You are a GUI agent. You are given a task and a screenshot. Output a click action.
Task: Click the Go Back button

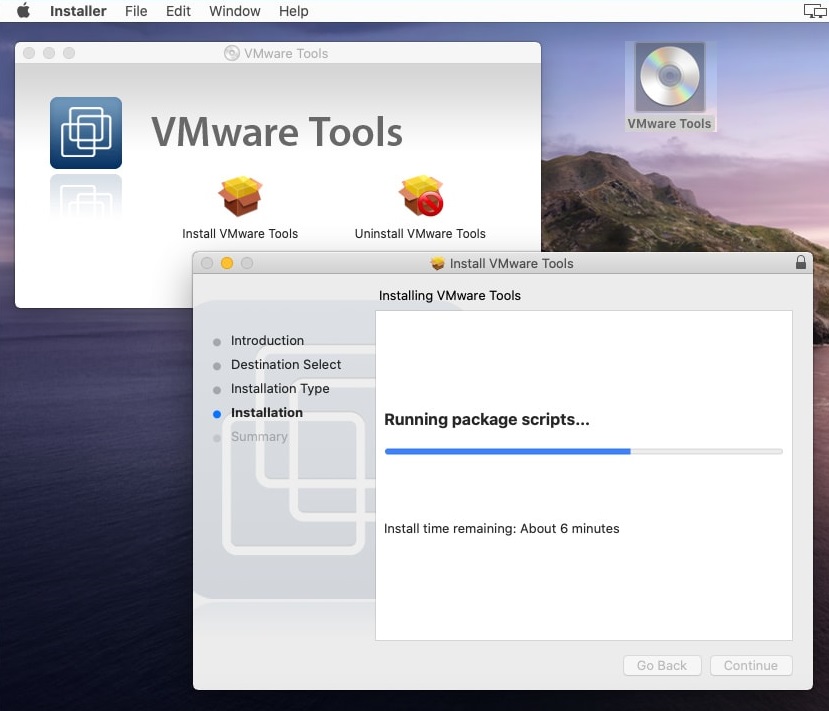(662, 665)
